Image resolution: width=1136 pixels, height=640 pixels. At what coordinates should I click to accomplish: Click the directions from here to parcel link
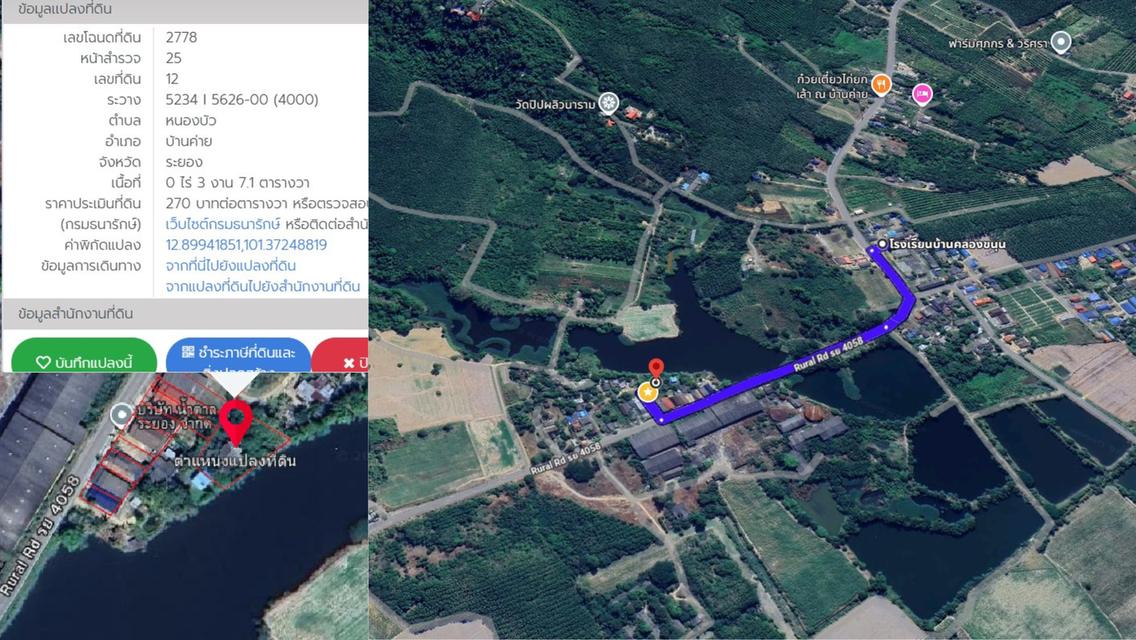pyautogui.click(x=230, y=265)
